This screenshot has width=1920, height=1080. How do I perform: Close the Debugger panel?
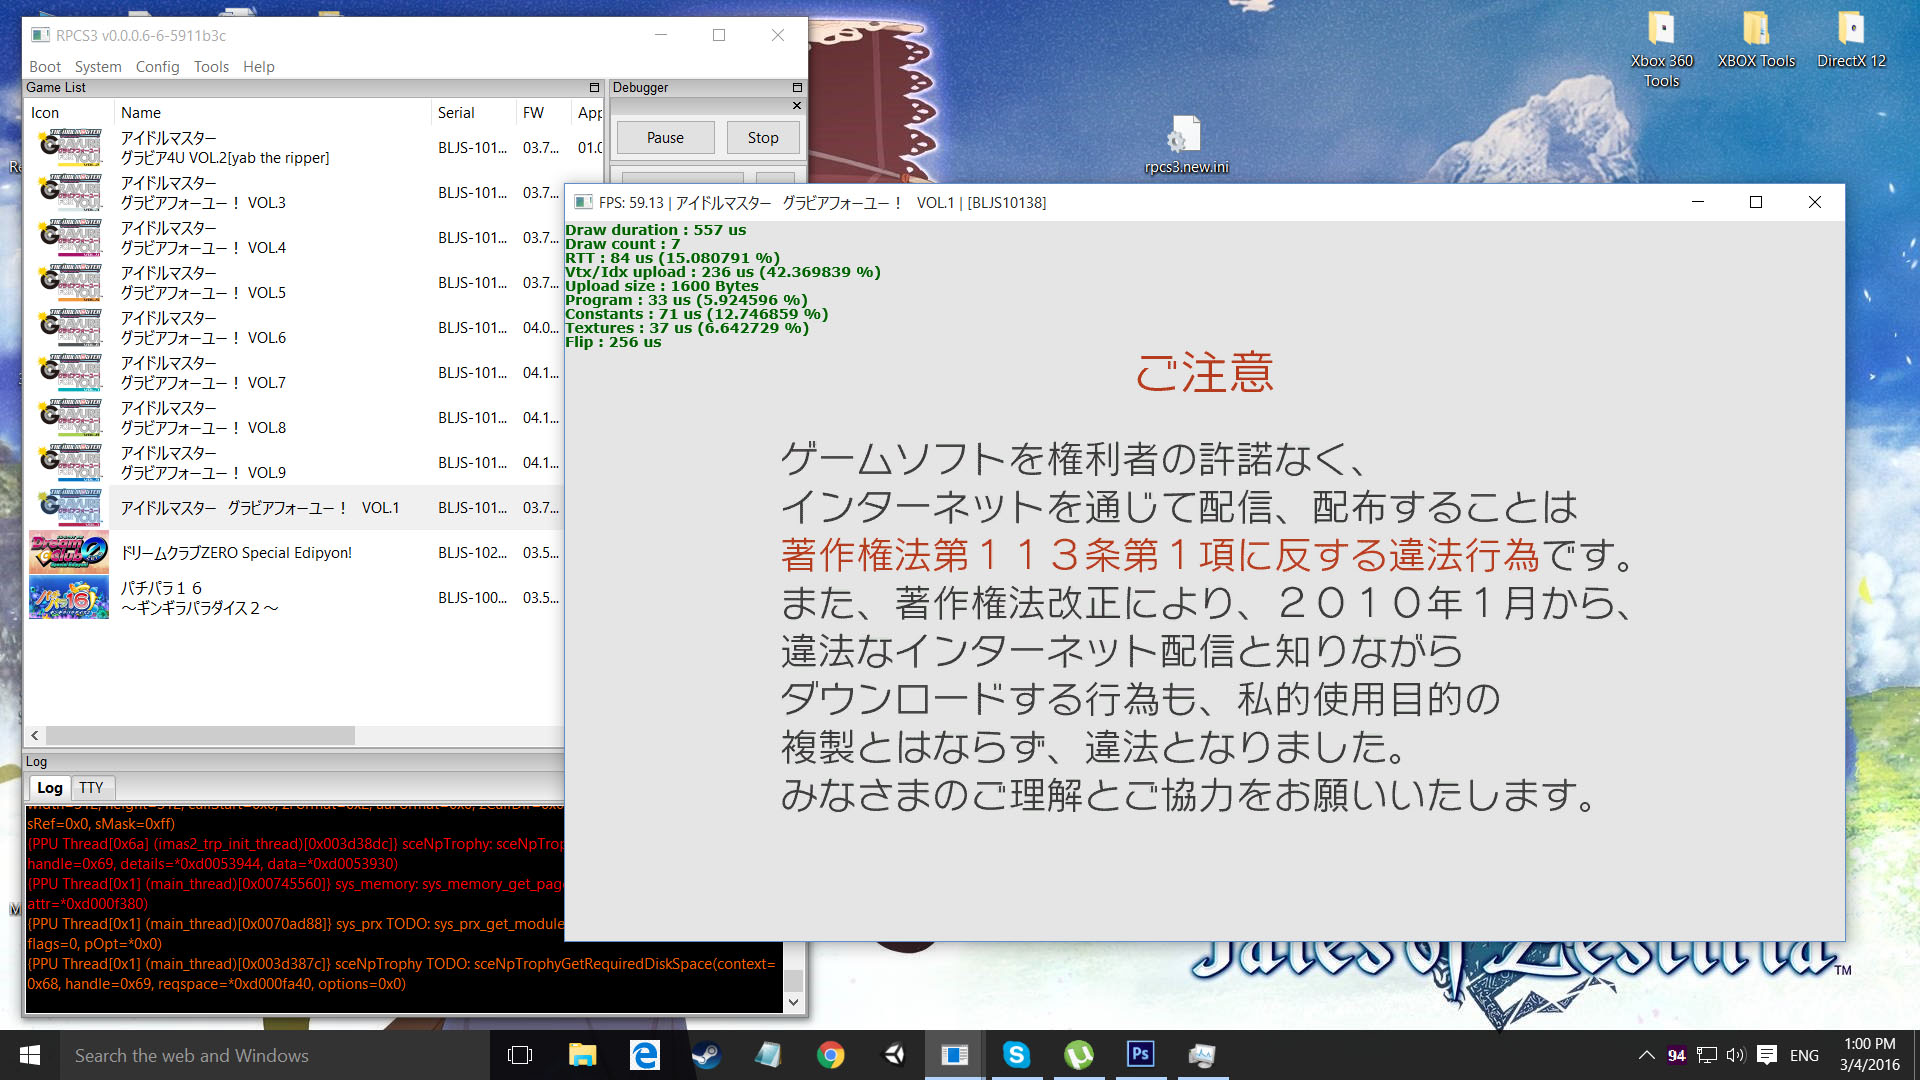[x=797, y=105]
